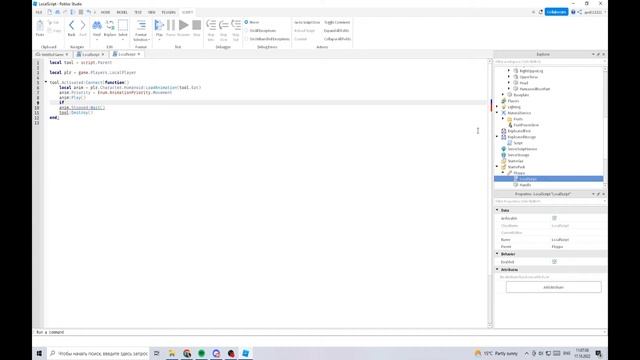Close the Explorer panel

(604, 54)
